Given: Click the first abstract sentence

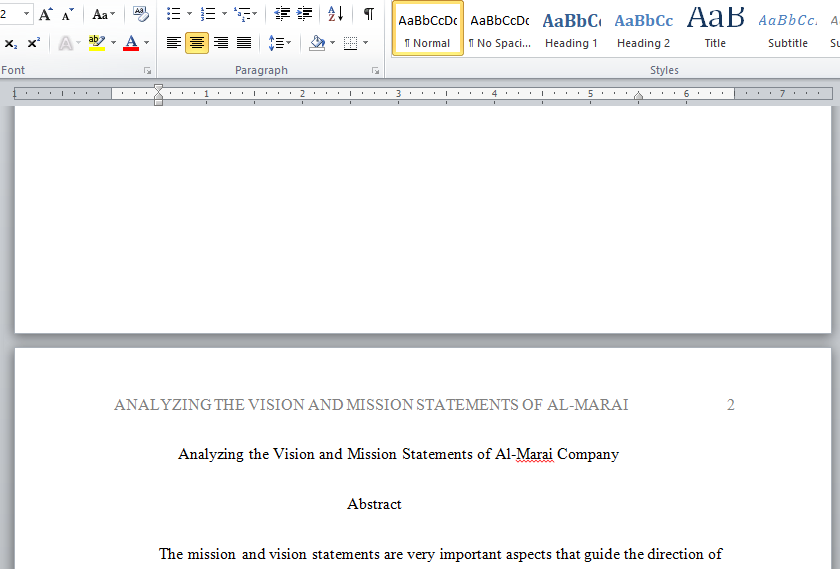Looking at the screenshot, I should (440, 554).
